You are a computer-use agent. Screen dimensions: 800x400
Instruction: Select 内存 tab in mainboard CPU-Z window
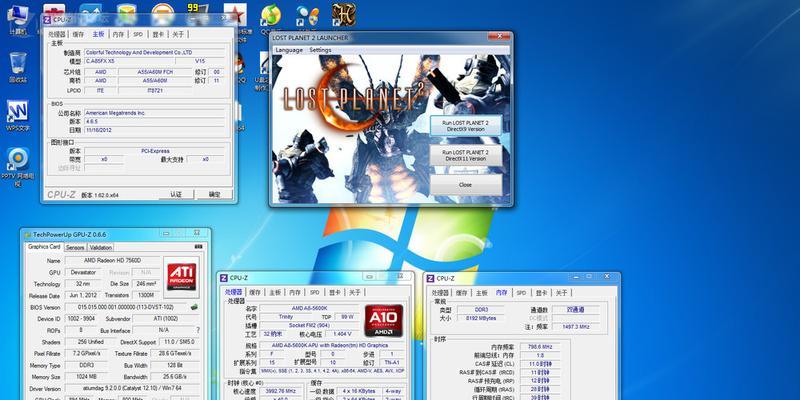click(x=118, y=34)
